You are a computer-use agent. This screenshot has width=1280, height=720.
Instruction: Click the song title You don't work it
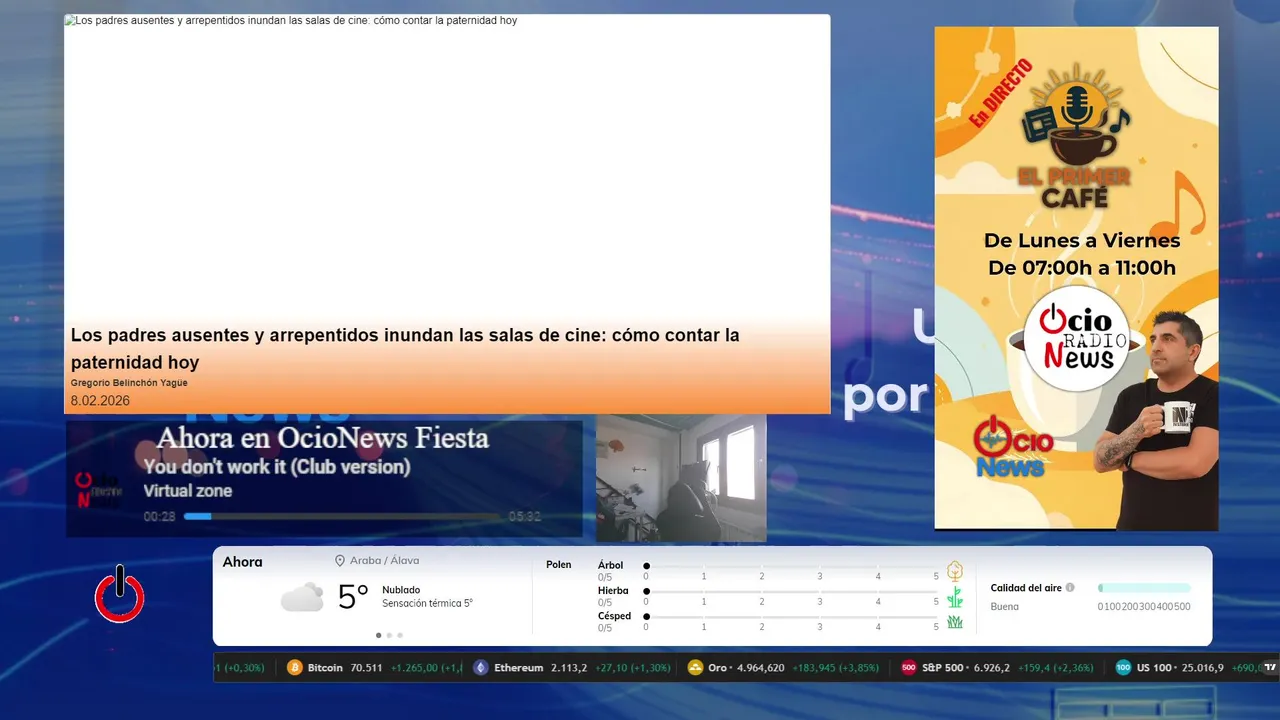click(x=277, y=467)
